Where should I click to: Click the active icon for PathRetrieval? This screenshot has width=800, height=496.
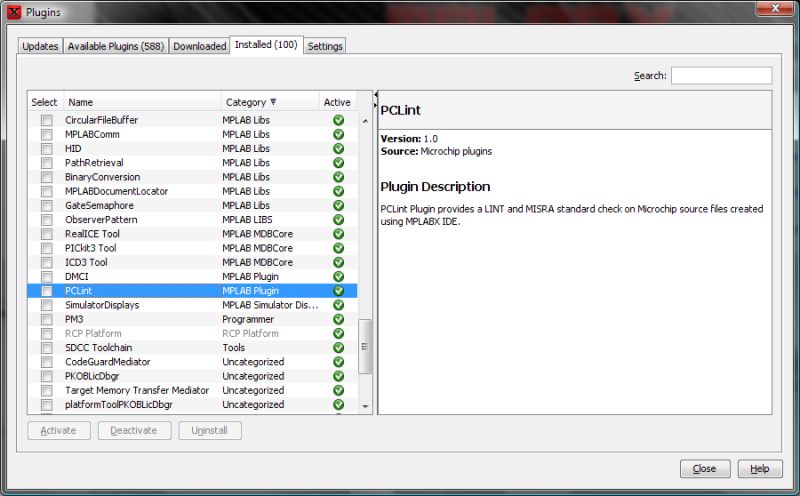(x=338, y=163)
